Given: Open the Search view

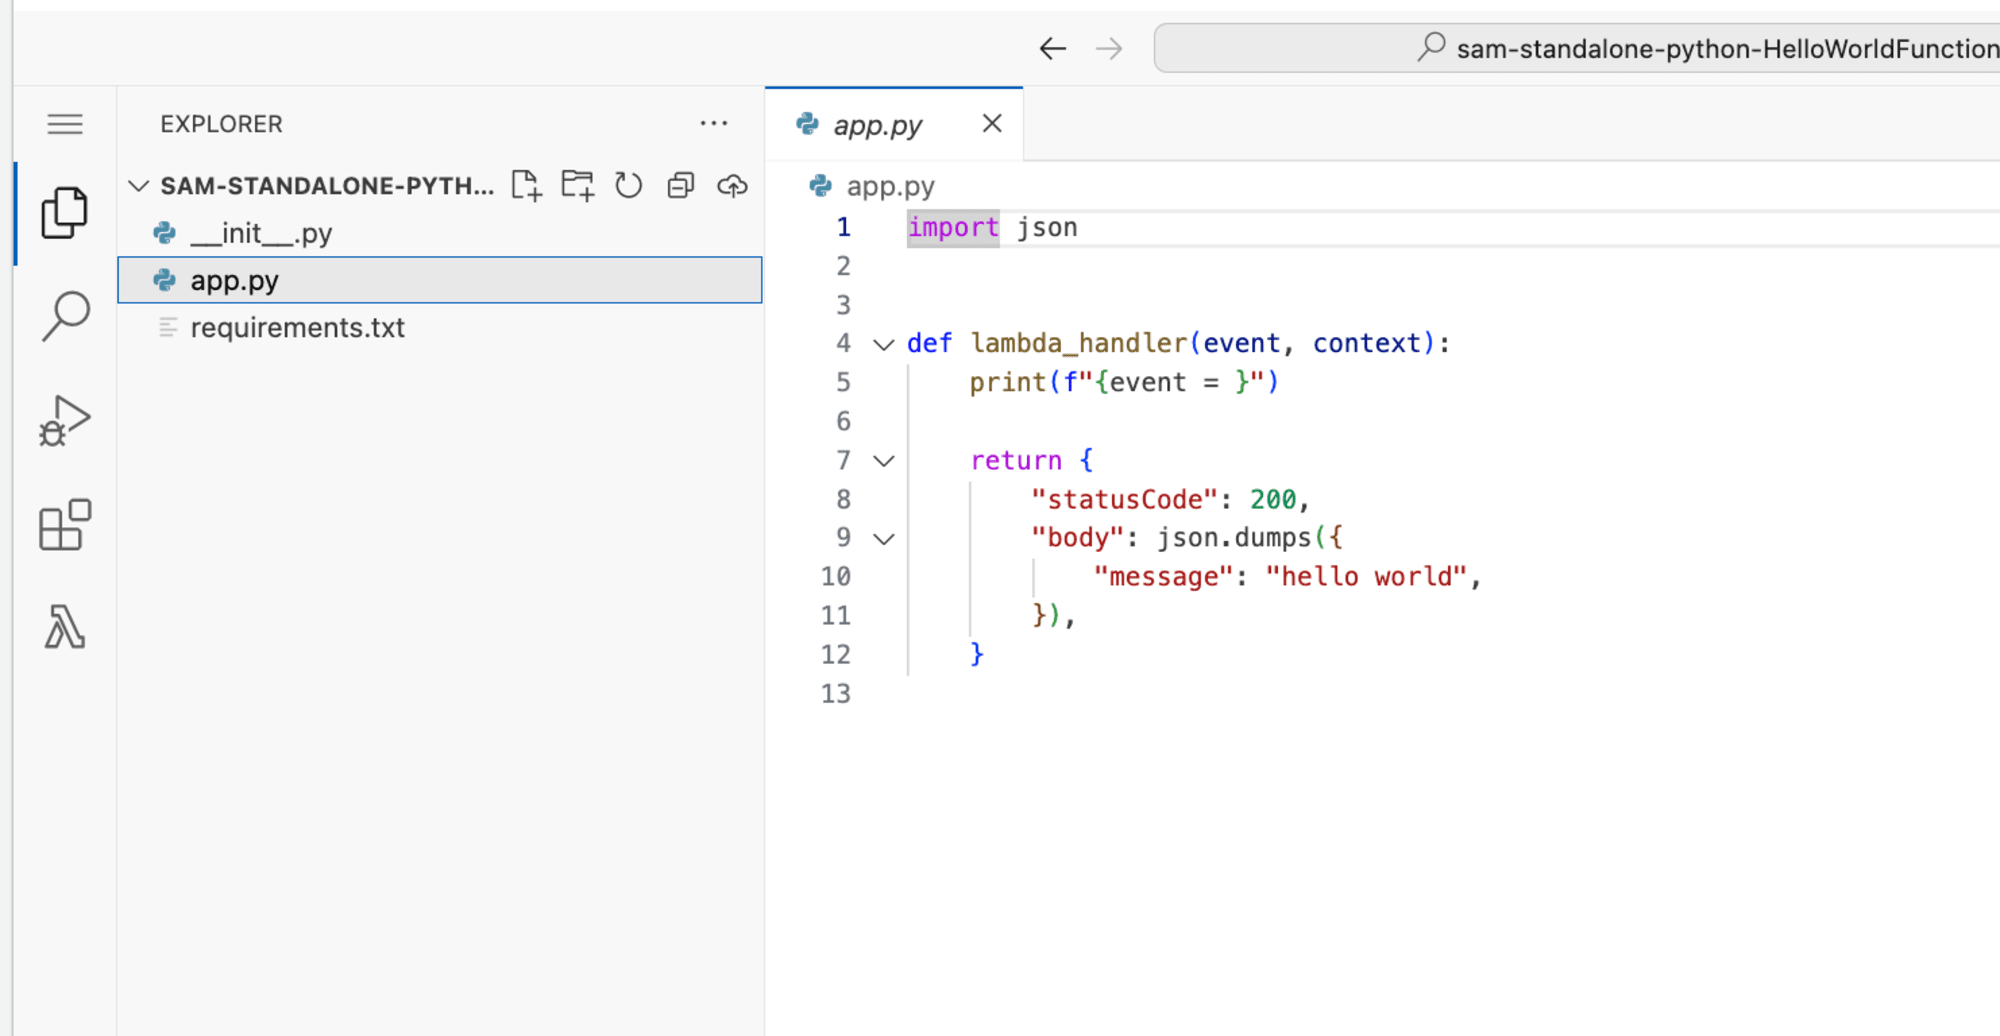Looking at the screenshot, I should (65, 316).
